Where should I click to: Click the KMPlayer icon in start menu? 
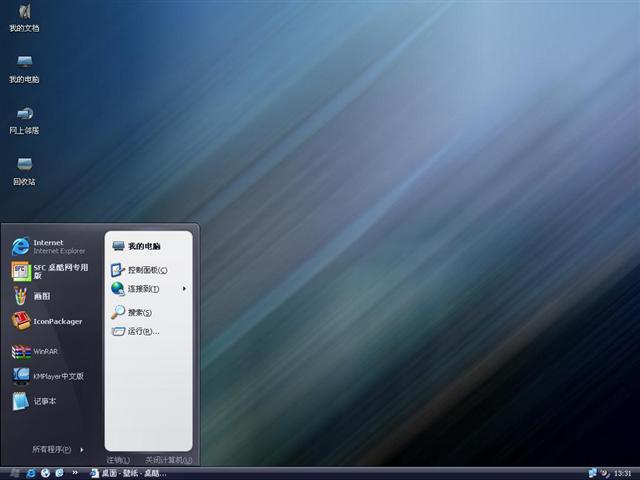pos(21,376)
